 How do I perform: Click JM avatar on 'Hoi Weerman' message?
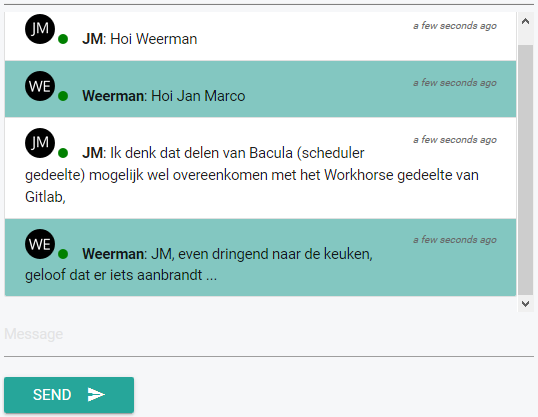[x=40, y=29]
